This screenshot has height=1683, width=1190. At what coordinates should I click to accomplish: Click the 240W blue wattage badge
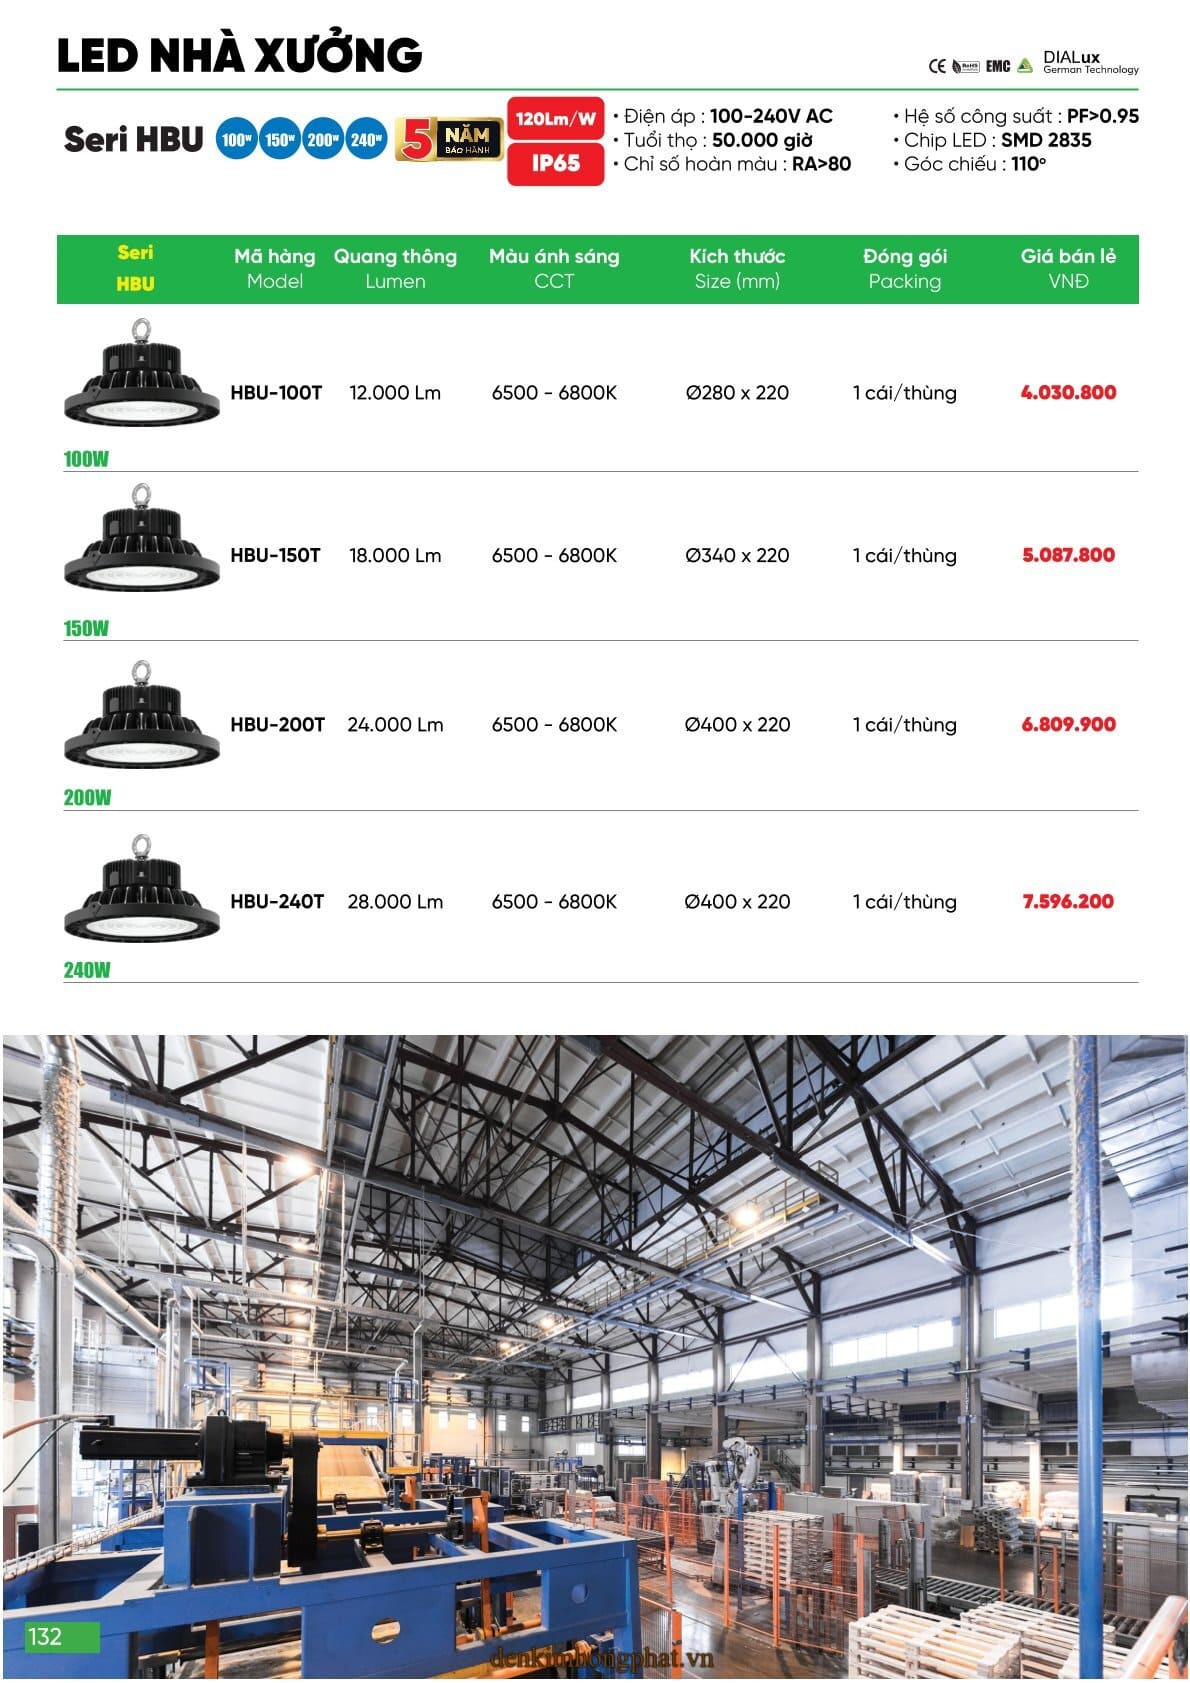(366, 140)
